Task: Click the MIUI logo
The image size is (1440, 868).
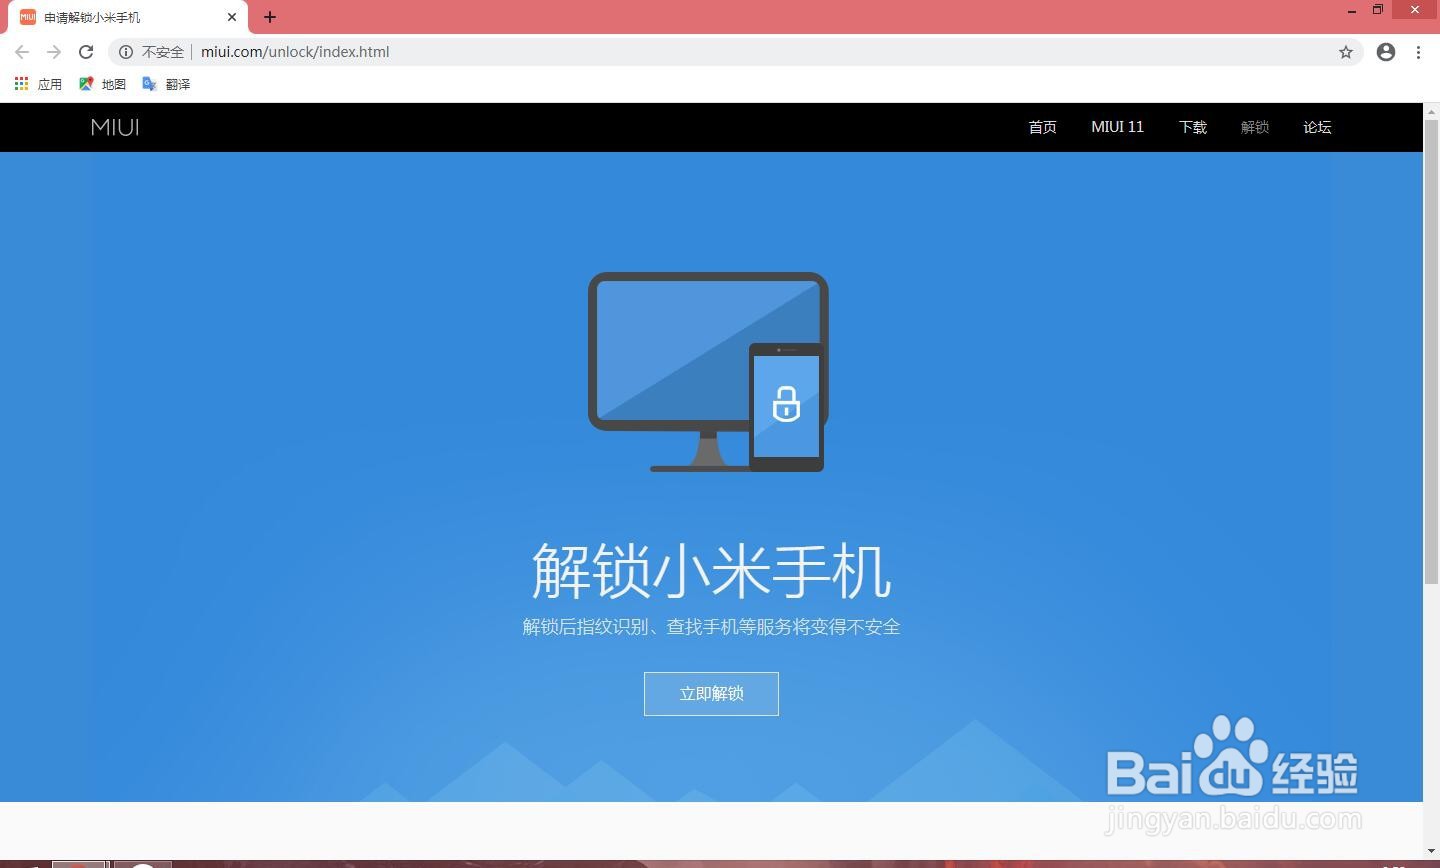Action: (x=114, y=127)
